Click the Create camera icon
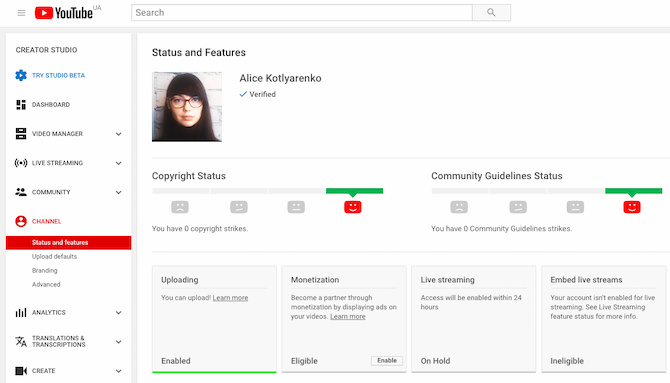Image resolution: width=670 pixels, height=383 pixels. click(x=21, y=371)
